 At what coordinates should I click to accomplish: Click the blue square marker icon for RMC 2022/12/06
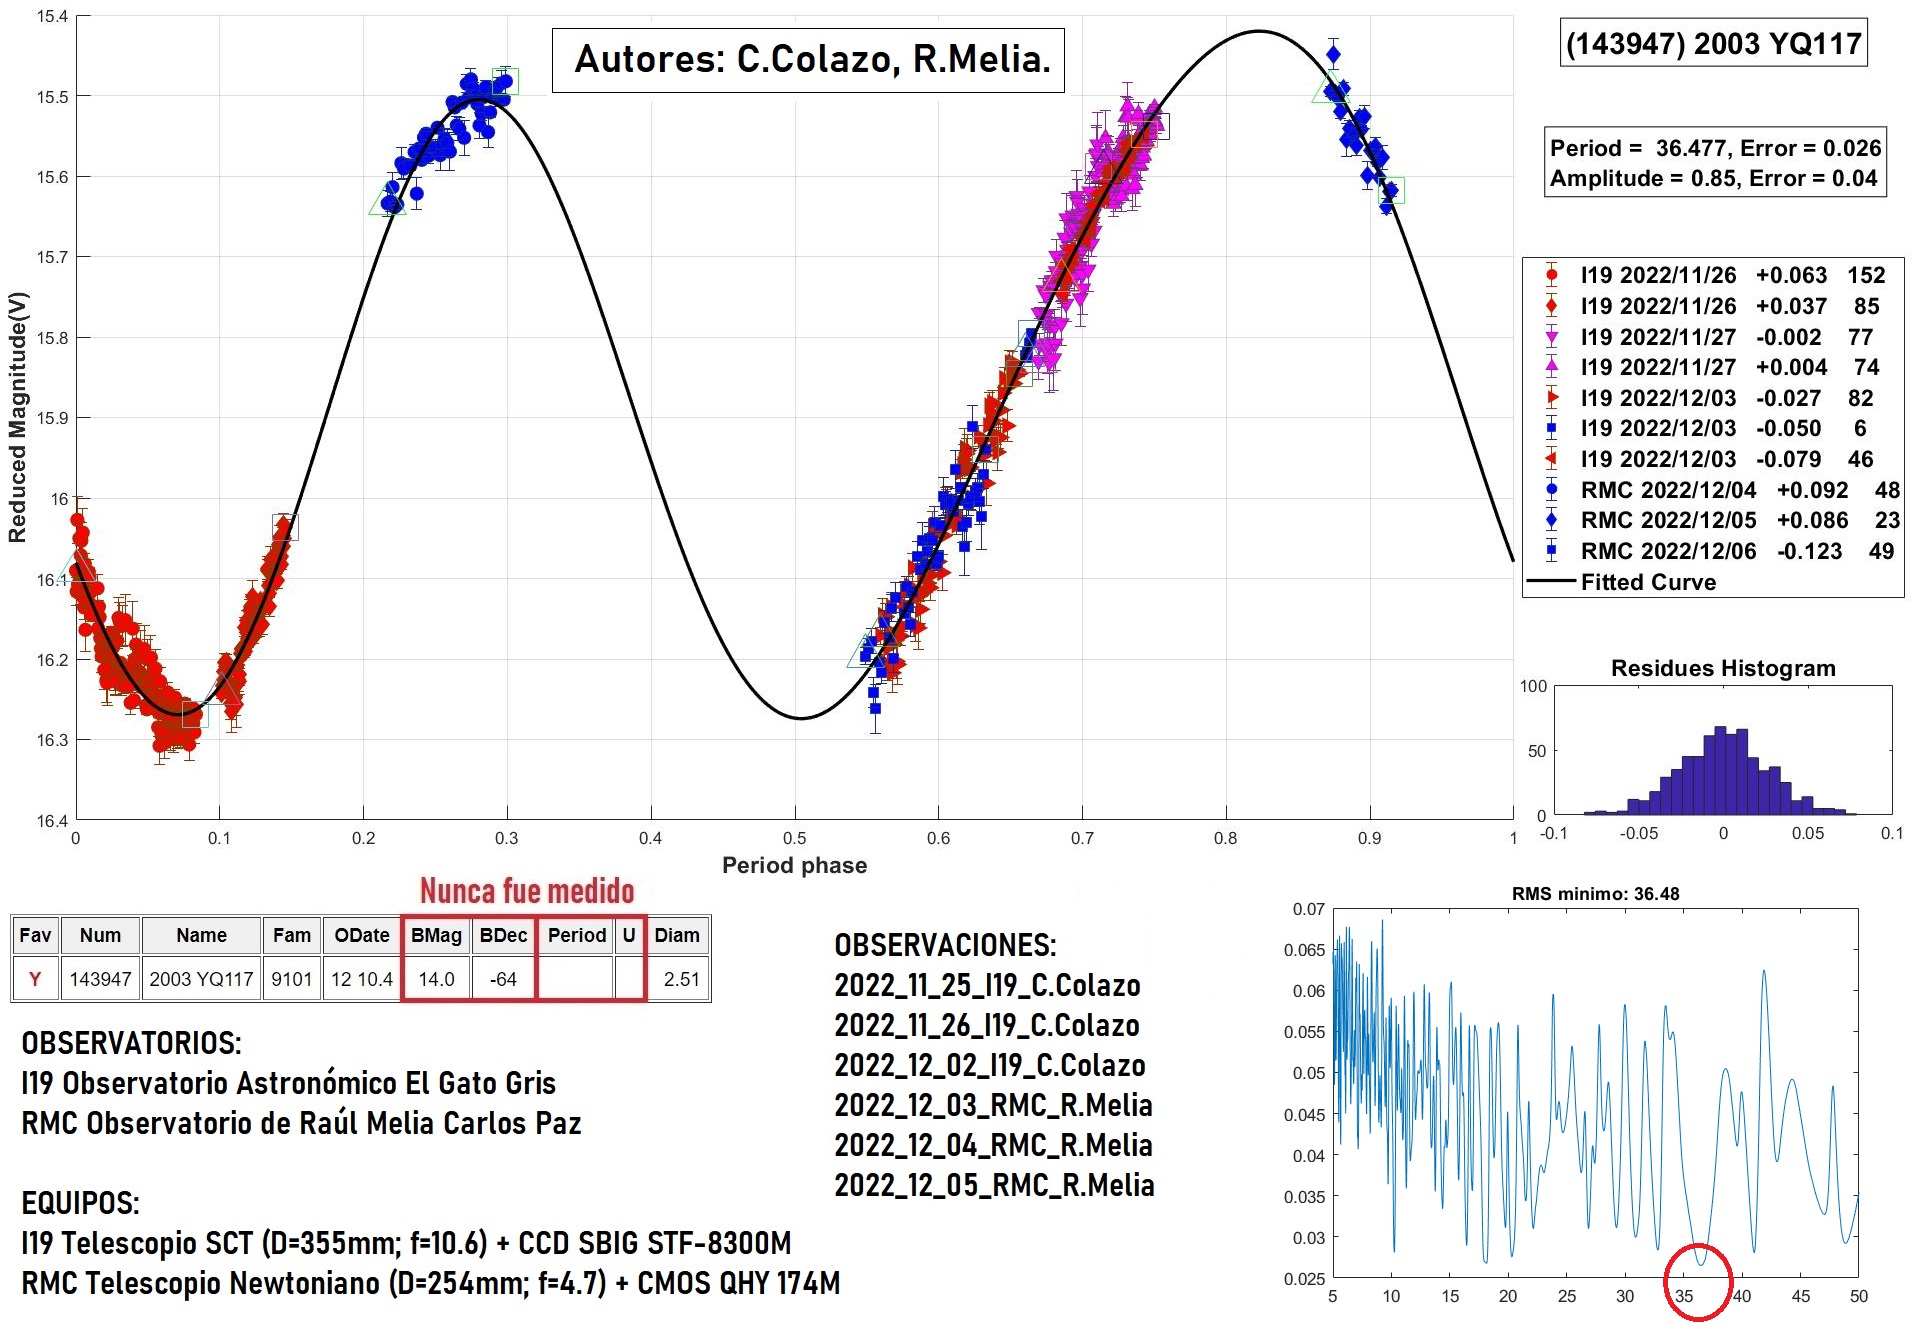(1551, 551)
